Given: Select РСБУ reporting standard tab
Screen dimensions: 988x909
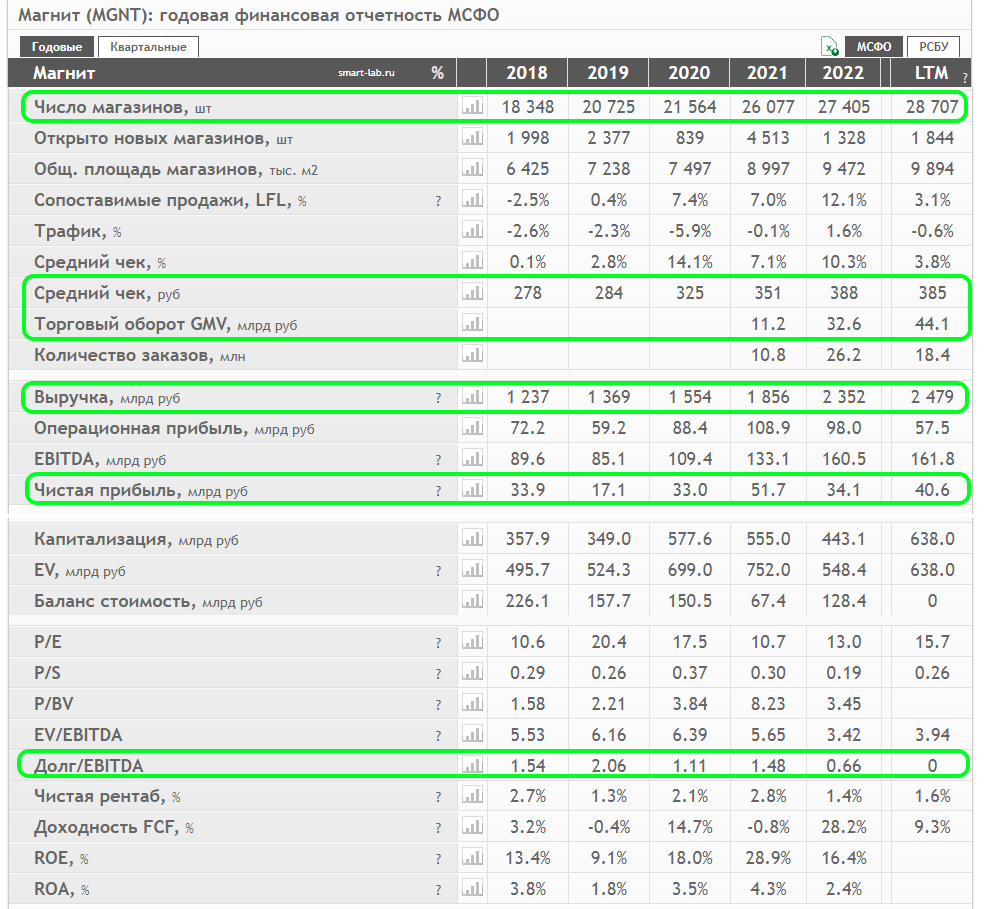Looking at the screenshot, I should click(x=933, y=47).
